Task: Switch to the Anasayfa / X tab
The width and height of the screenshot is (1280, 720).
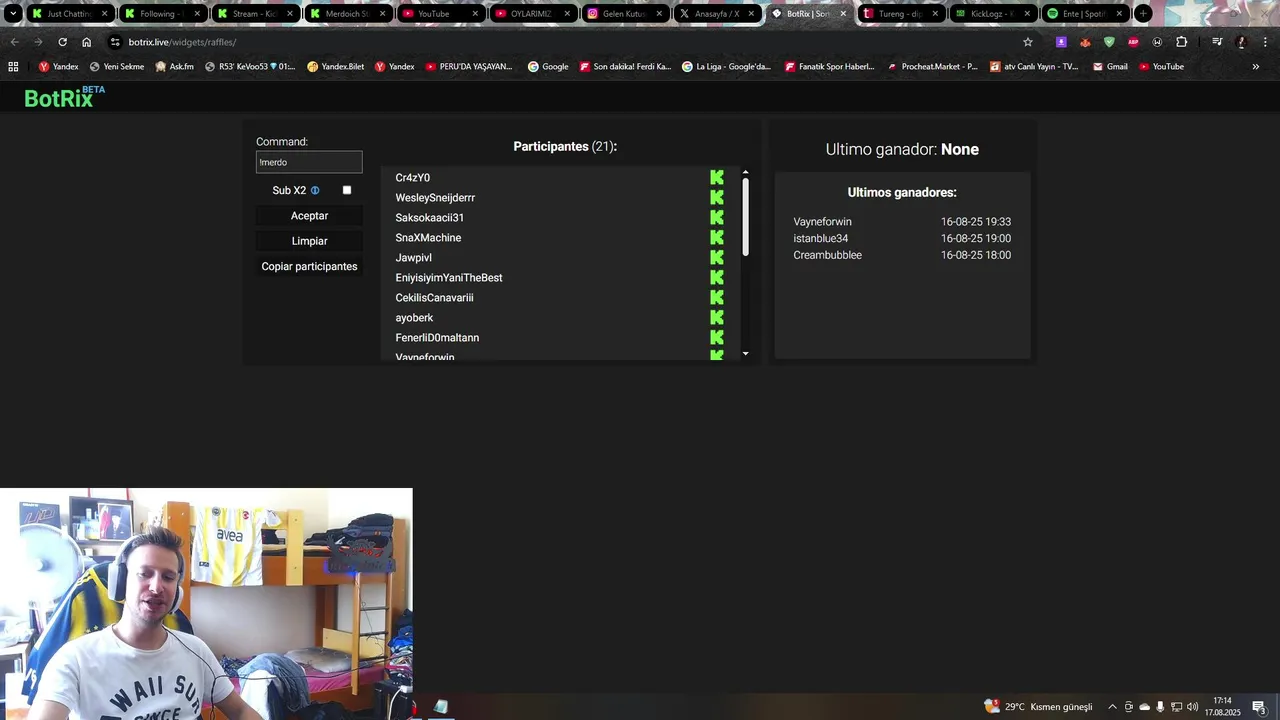Action: point(716,14)
